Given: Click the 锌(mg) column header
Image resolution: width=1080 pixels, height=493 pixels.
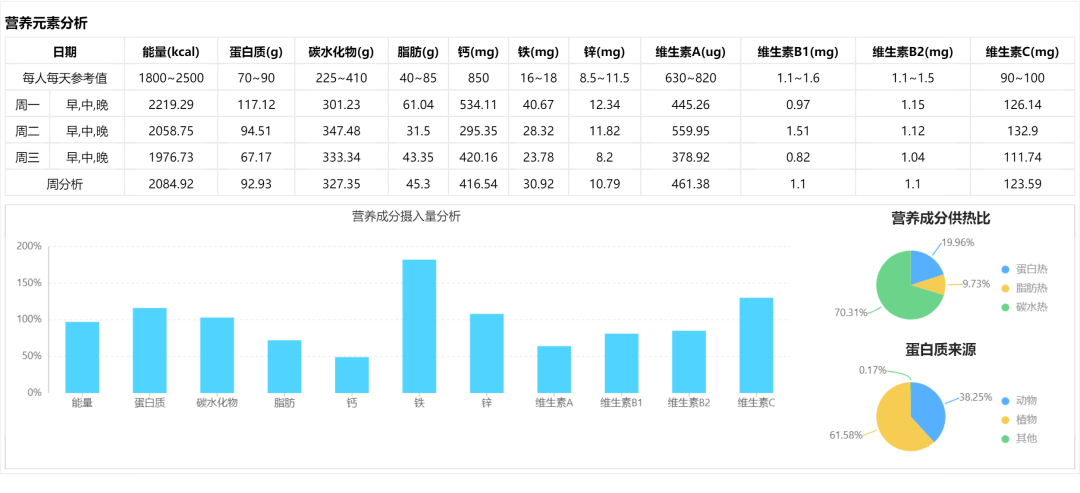Looking at the screenshot, I should coord(604,51).
